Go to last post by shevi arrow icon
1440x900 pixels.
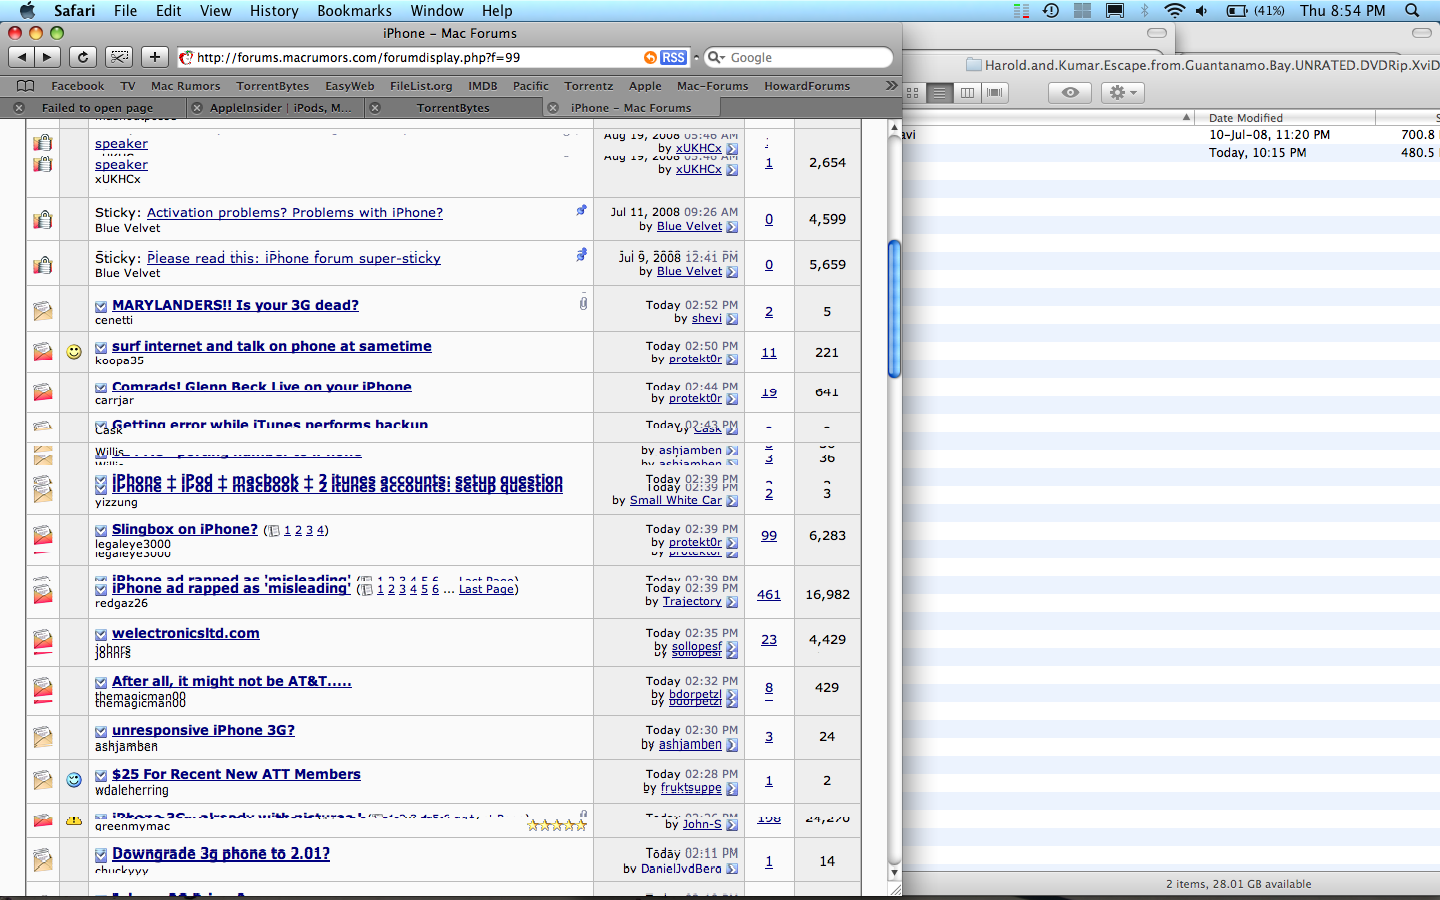coord(732,319)
